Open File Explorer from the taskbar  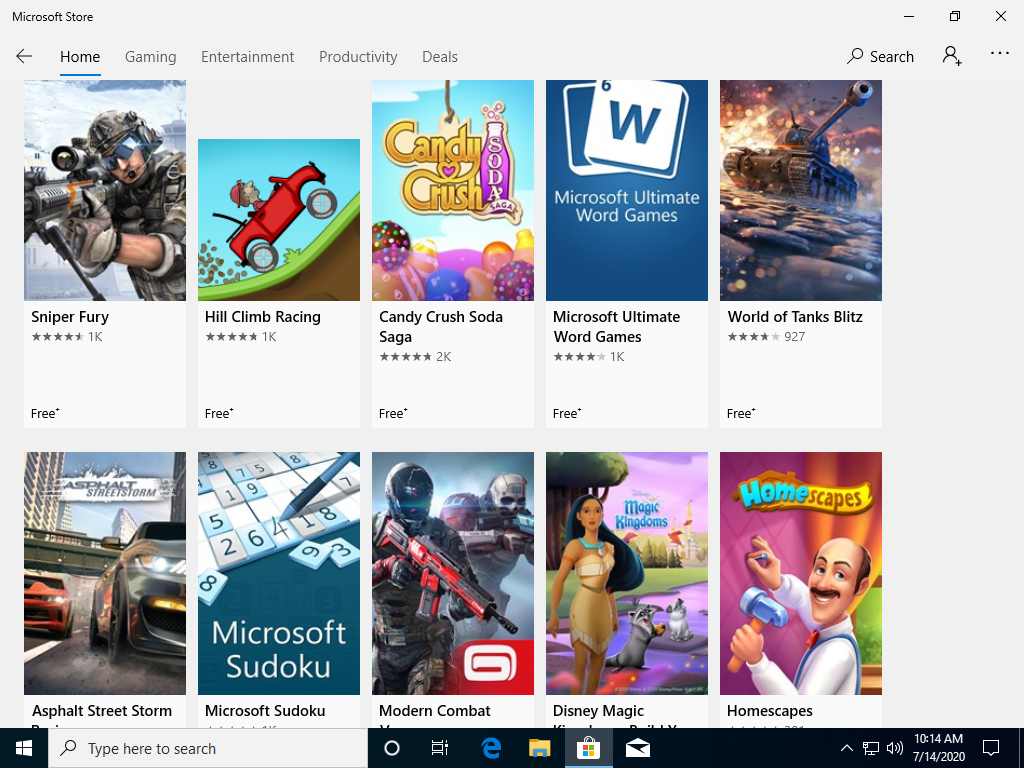pos(539,748)
